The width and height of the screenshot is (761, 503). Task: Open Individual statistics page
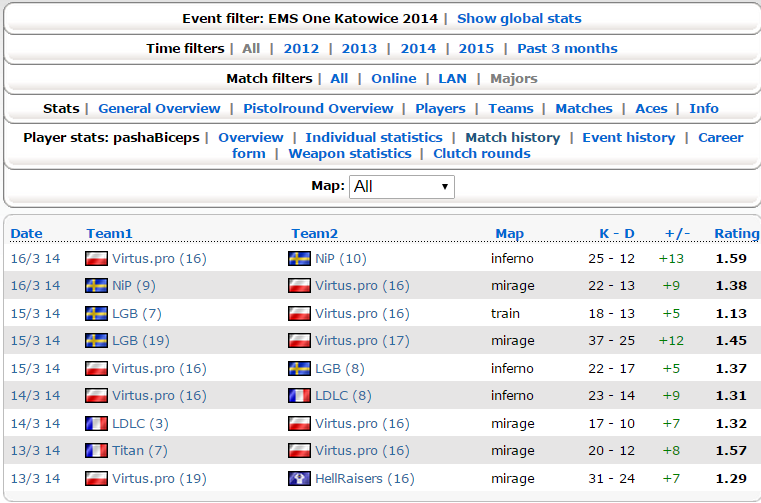(x=374, y=137)
